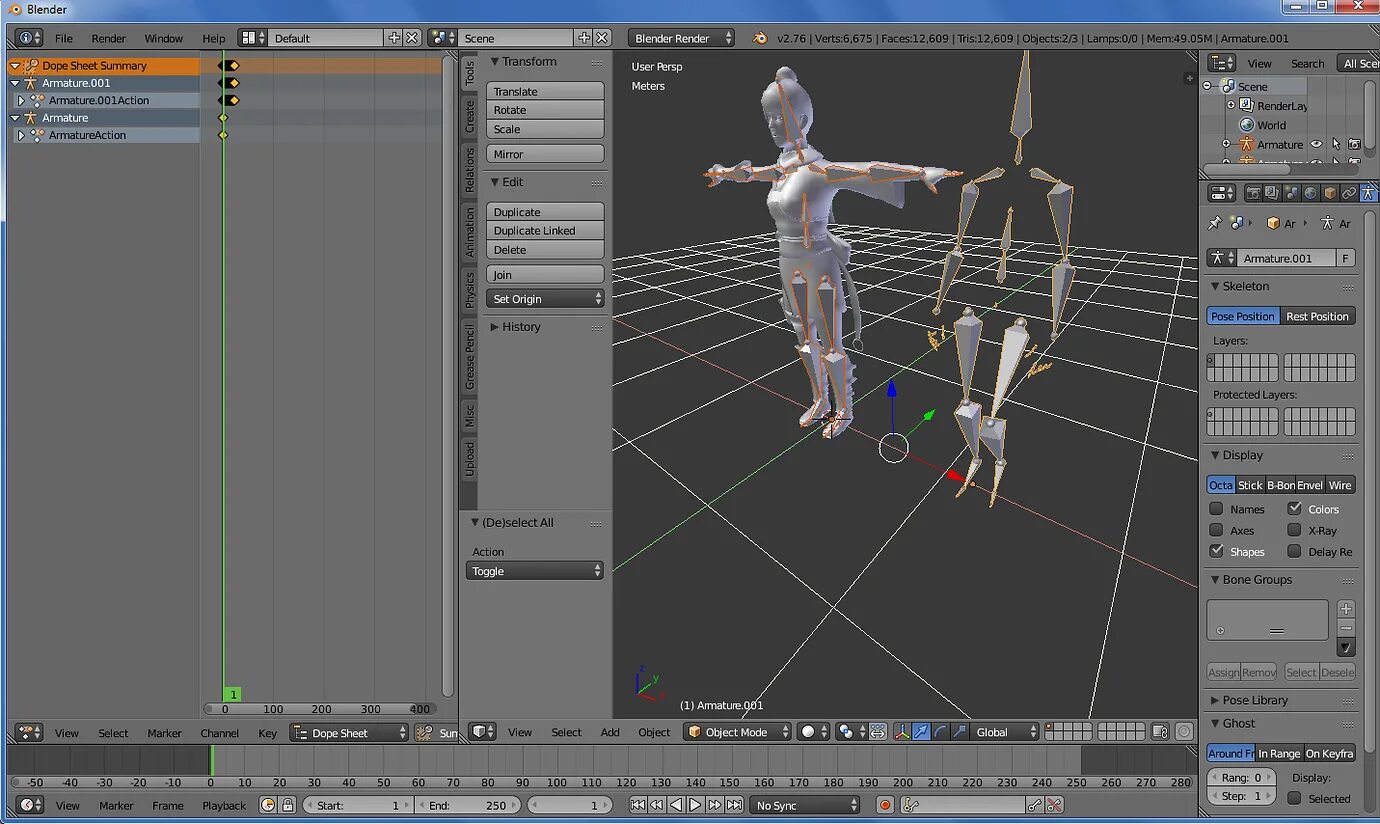
Task: Open the World properties globe tab
Action: [x=1310, y=193]
